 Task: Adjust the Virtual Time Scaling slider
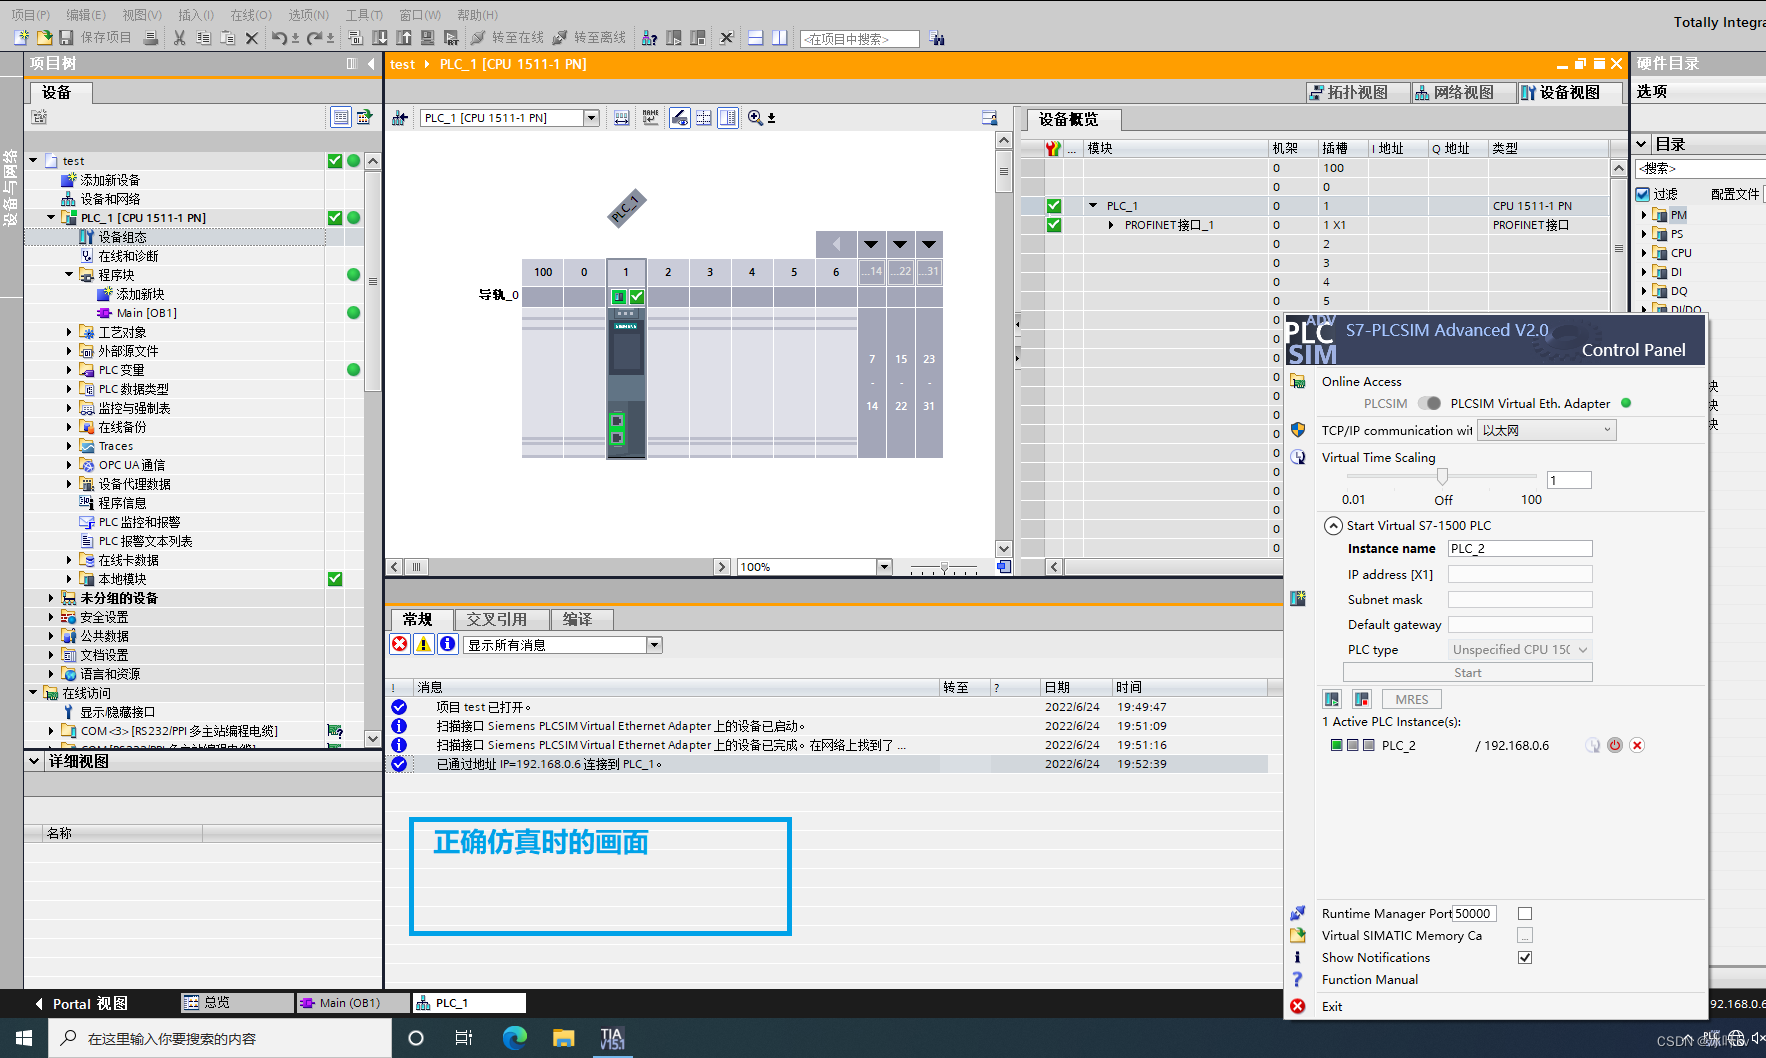click(x=1442, y=477)
